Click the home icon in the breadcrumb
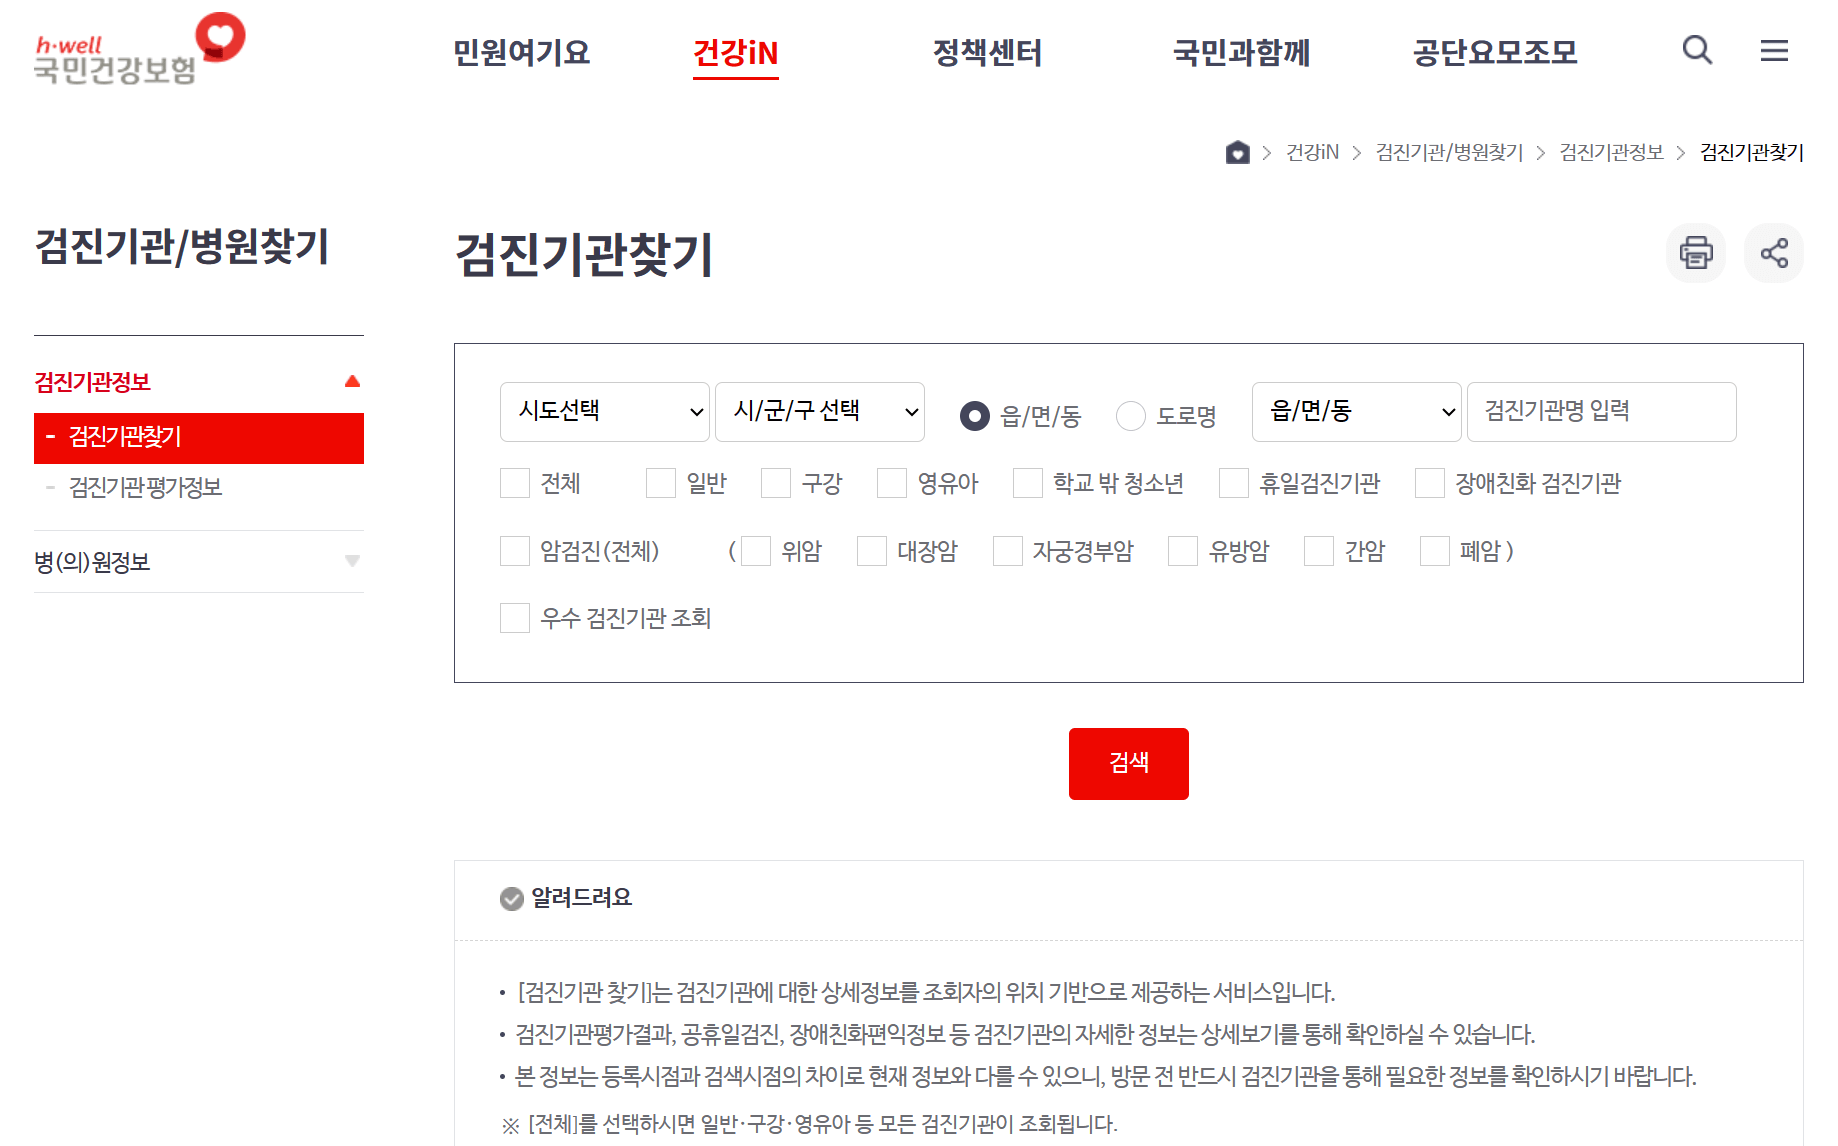The image size is (1838, 1146). coord(1237,152)
